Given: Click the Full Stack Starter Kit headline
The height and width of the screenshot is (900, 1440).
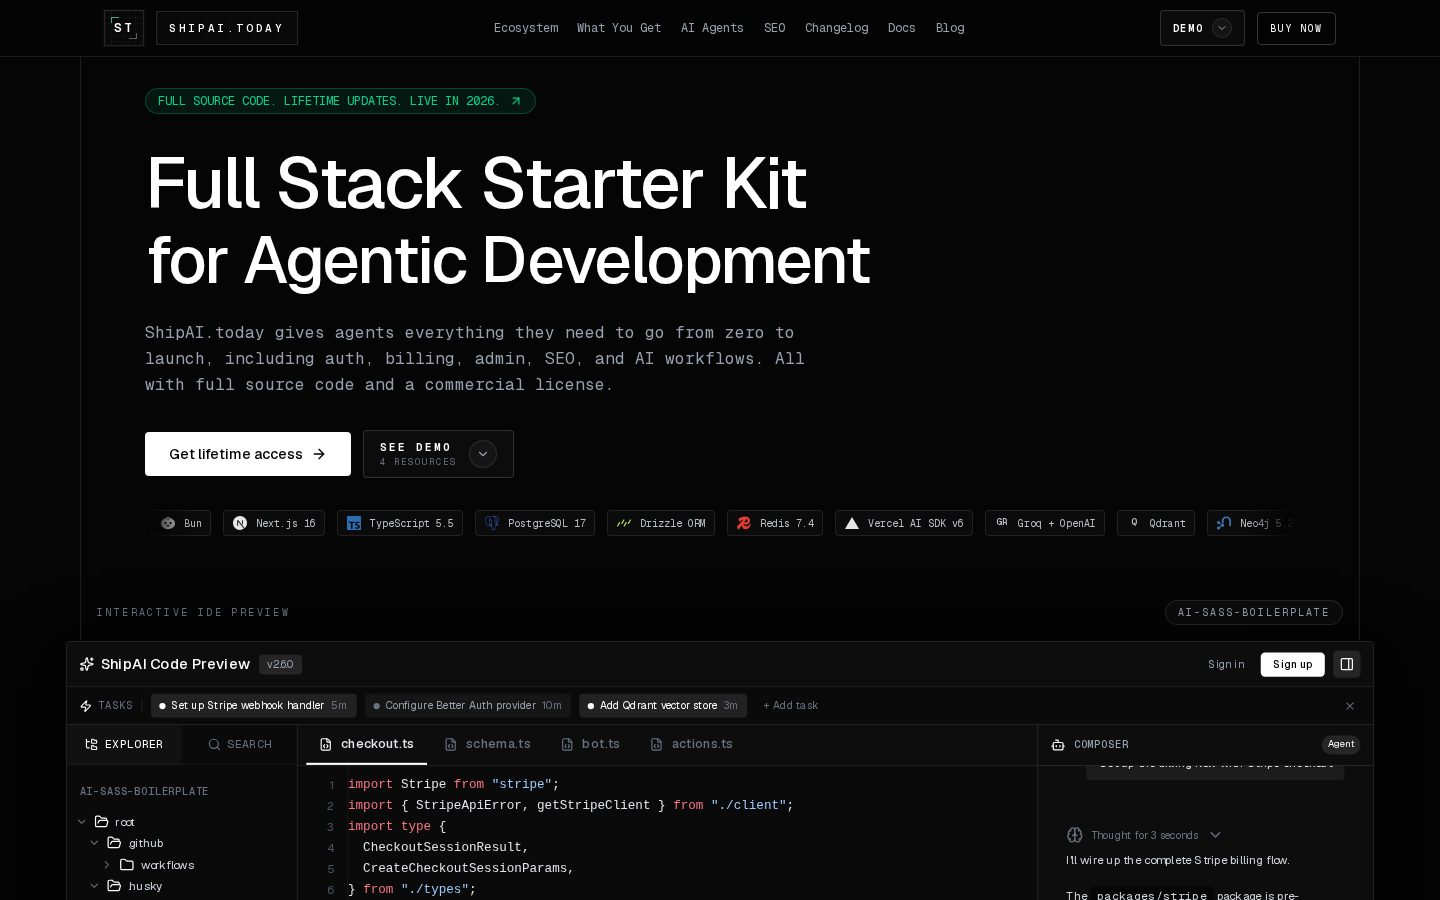Looking at the screenshot, I should click(x=508, y=221).
